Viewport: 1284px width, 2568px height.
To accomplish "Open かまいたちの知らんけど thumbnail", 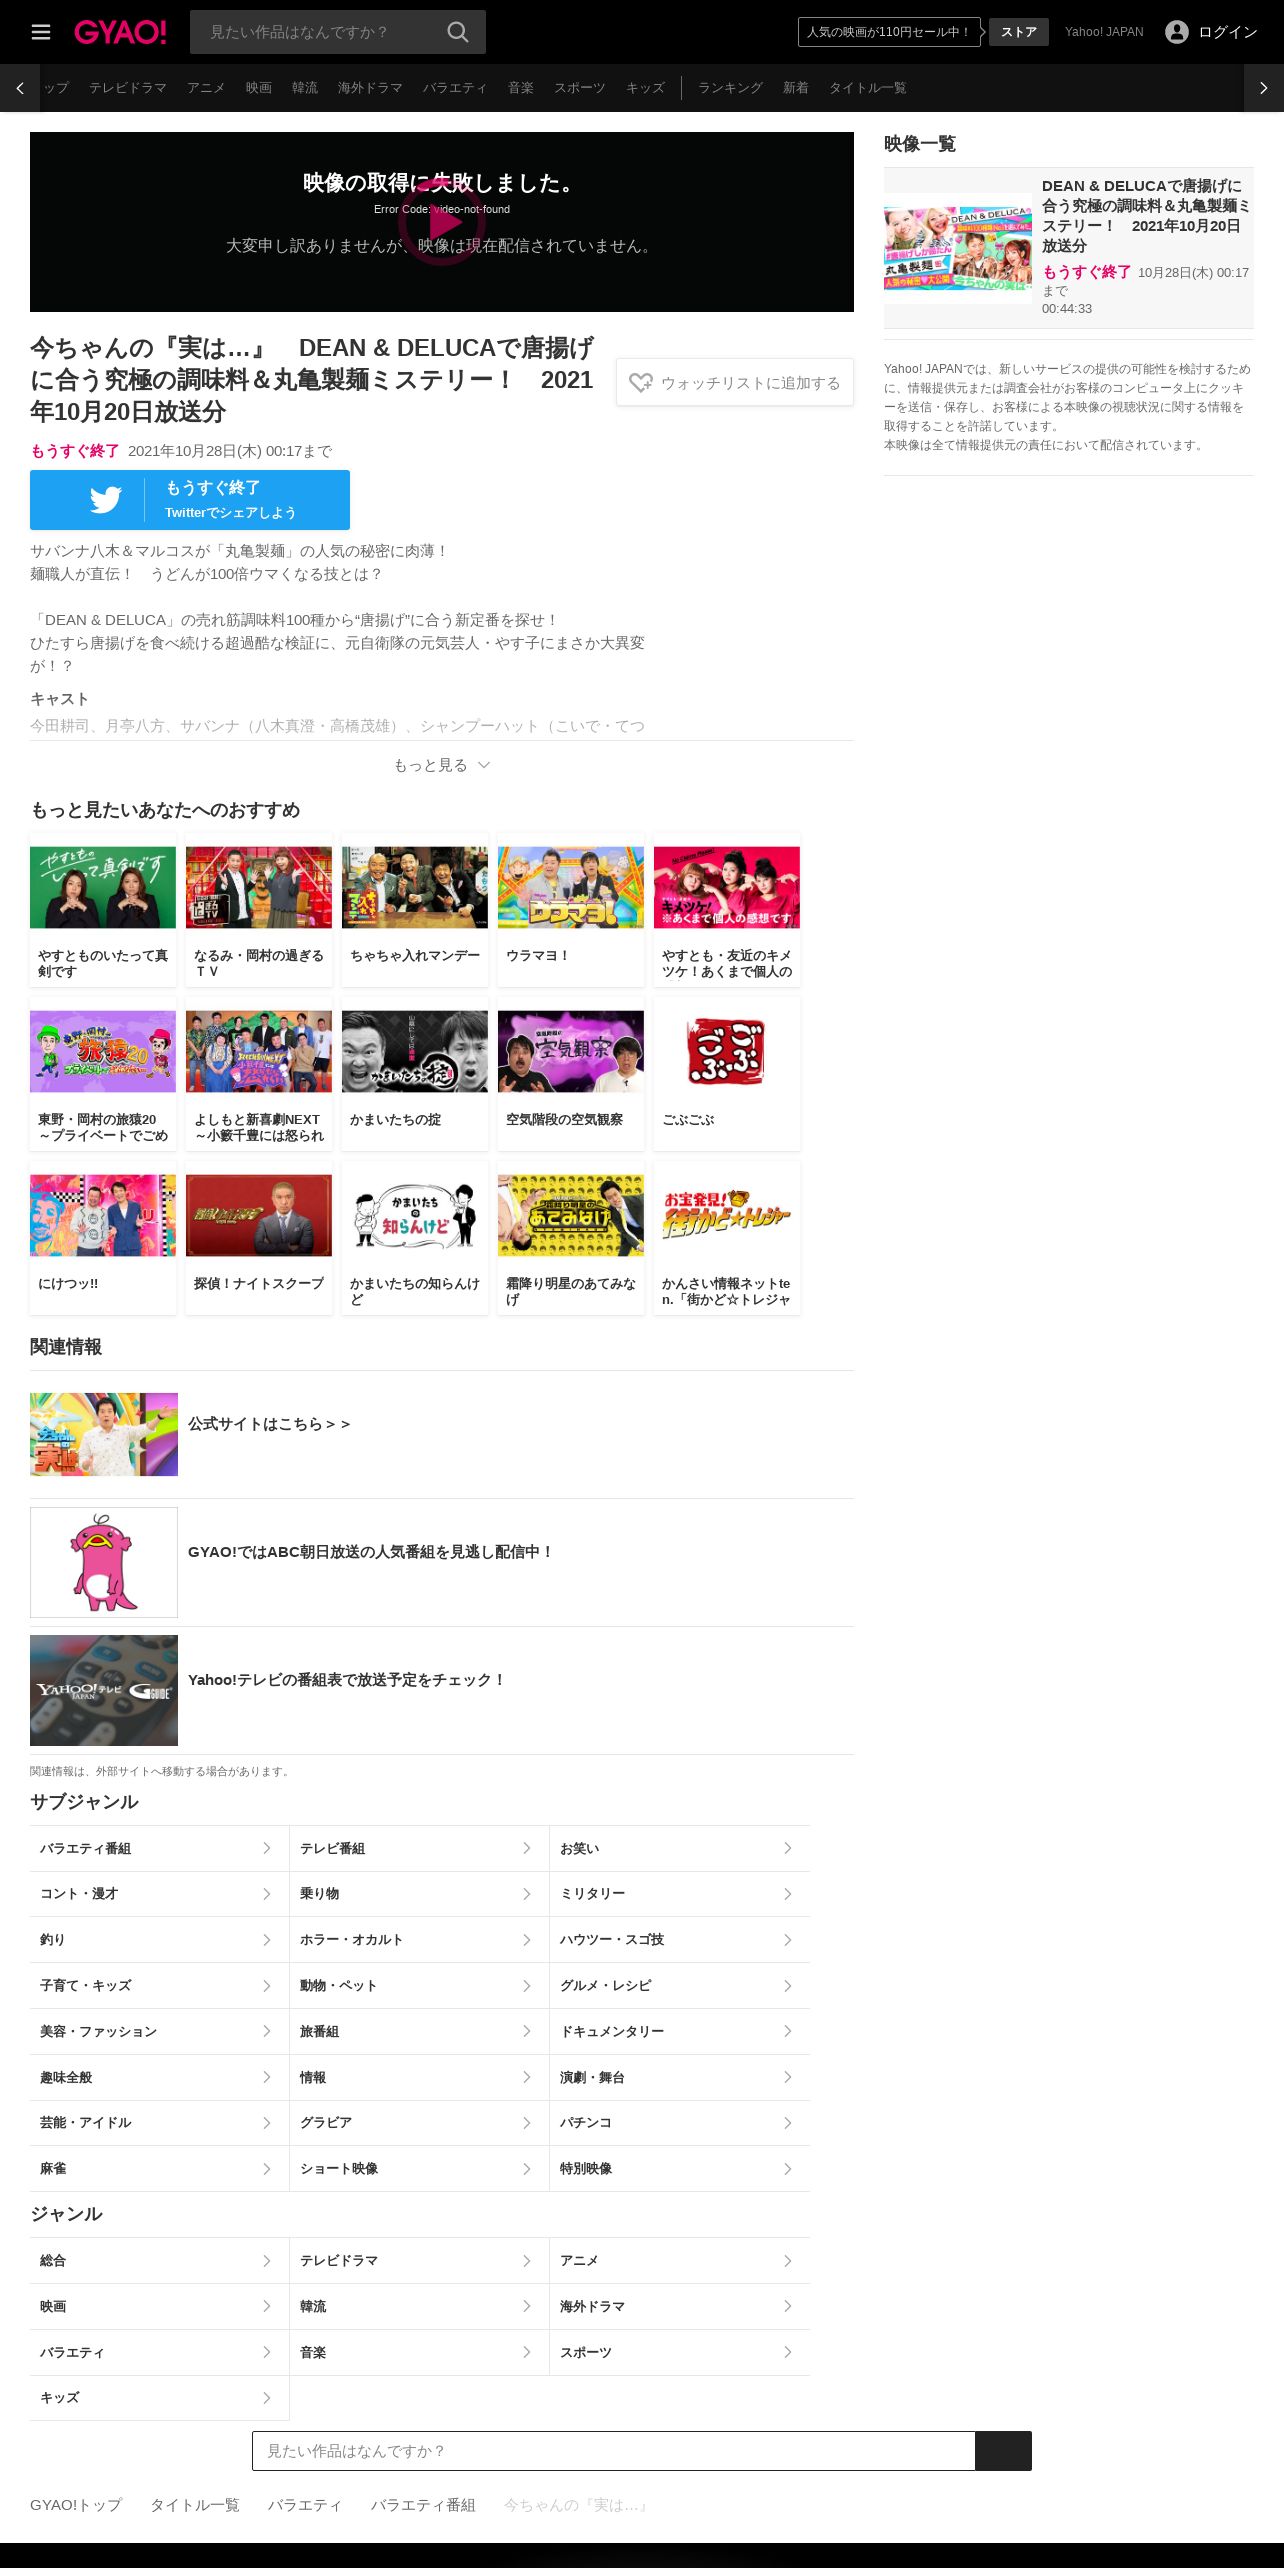I will [x=415, y=1215].
